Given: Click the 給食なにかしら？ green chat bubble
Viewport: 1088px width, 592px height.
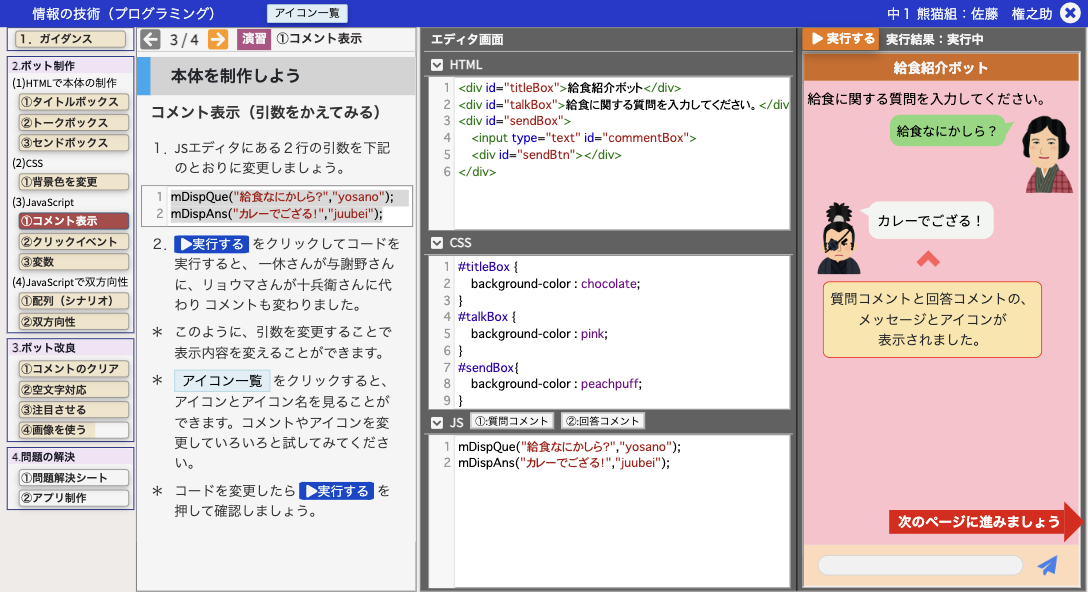Looking at the screenshot, I should [947, 130].
